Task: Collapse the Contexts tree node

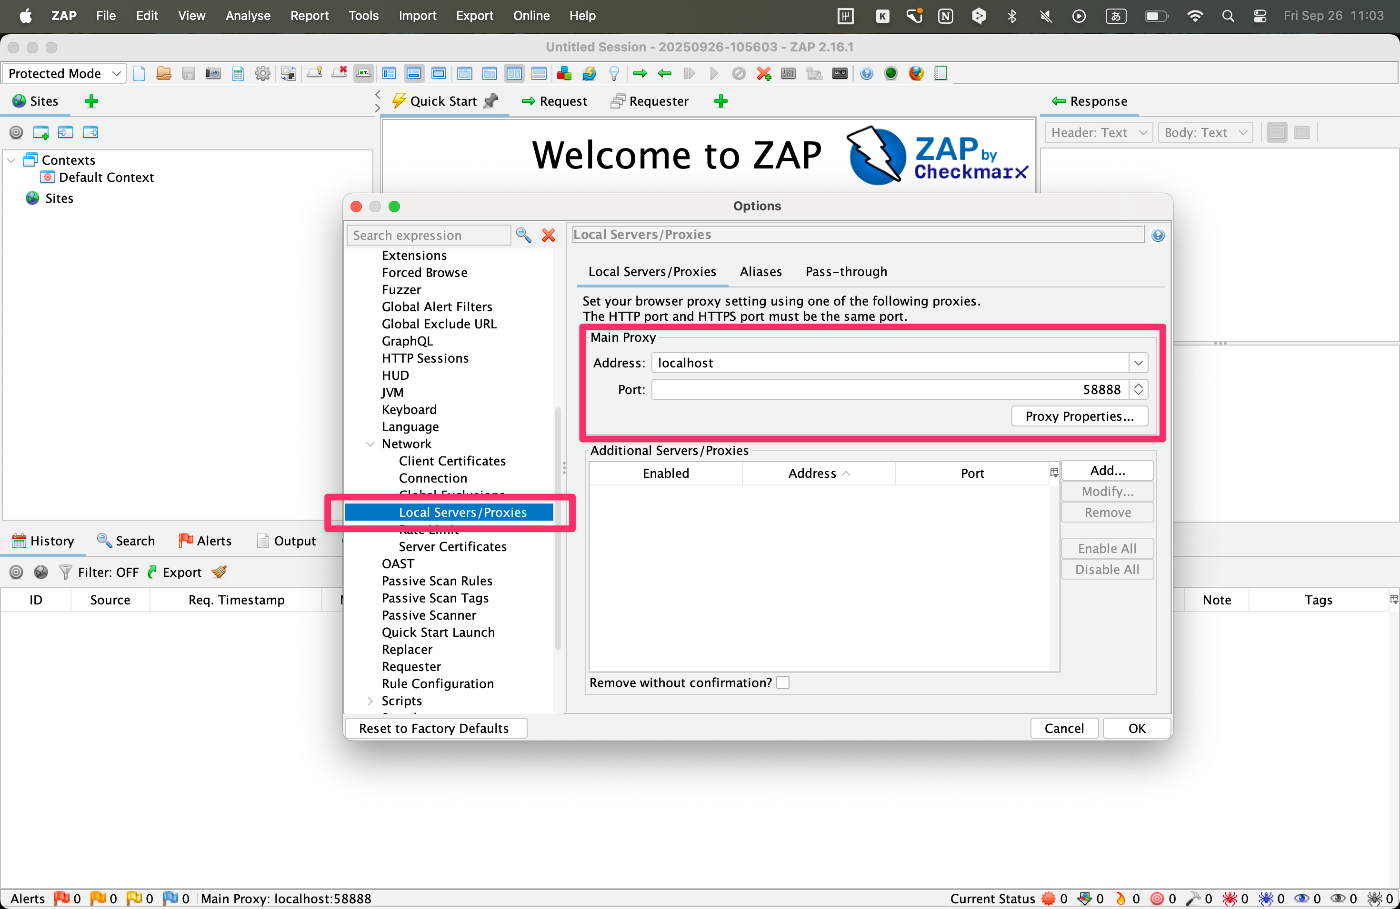Action: (x=12, y=160)
